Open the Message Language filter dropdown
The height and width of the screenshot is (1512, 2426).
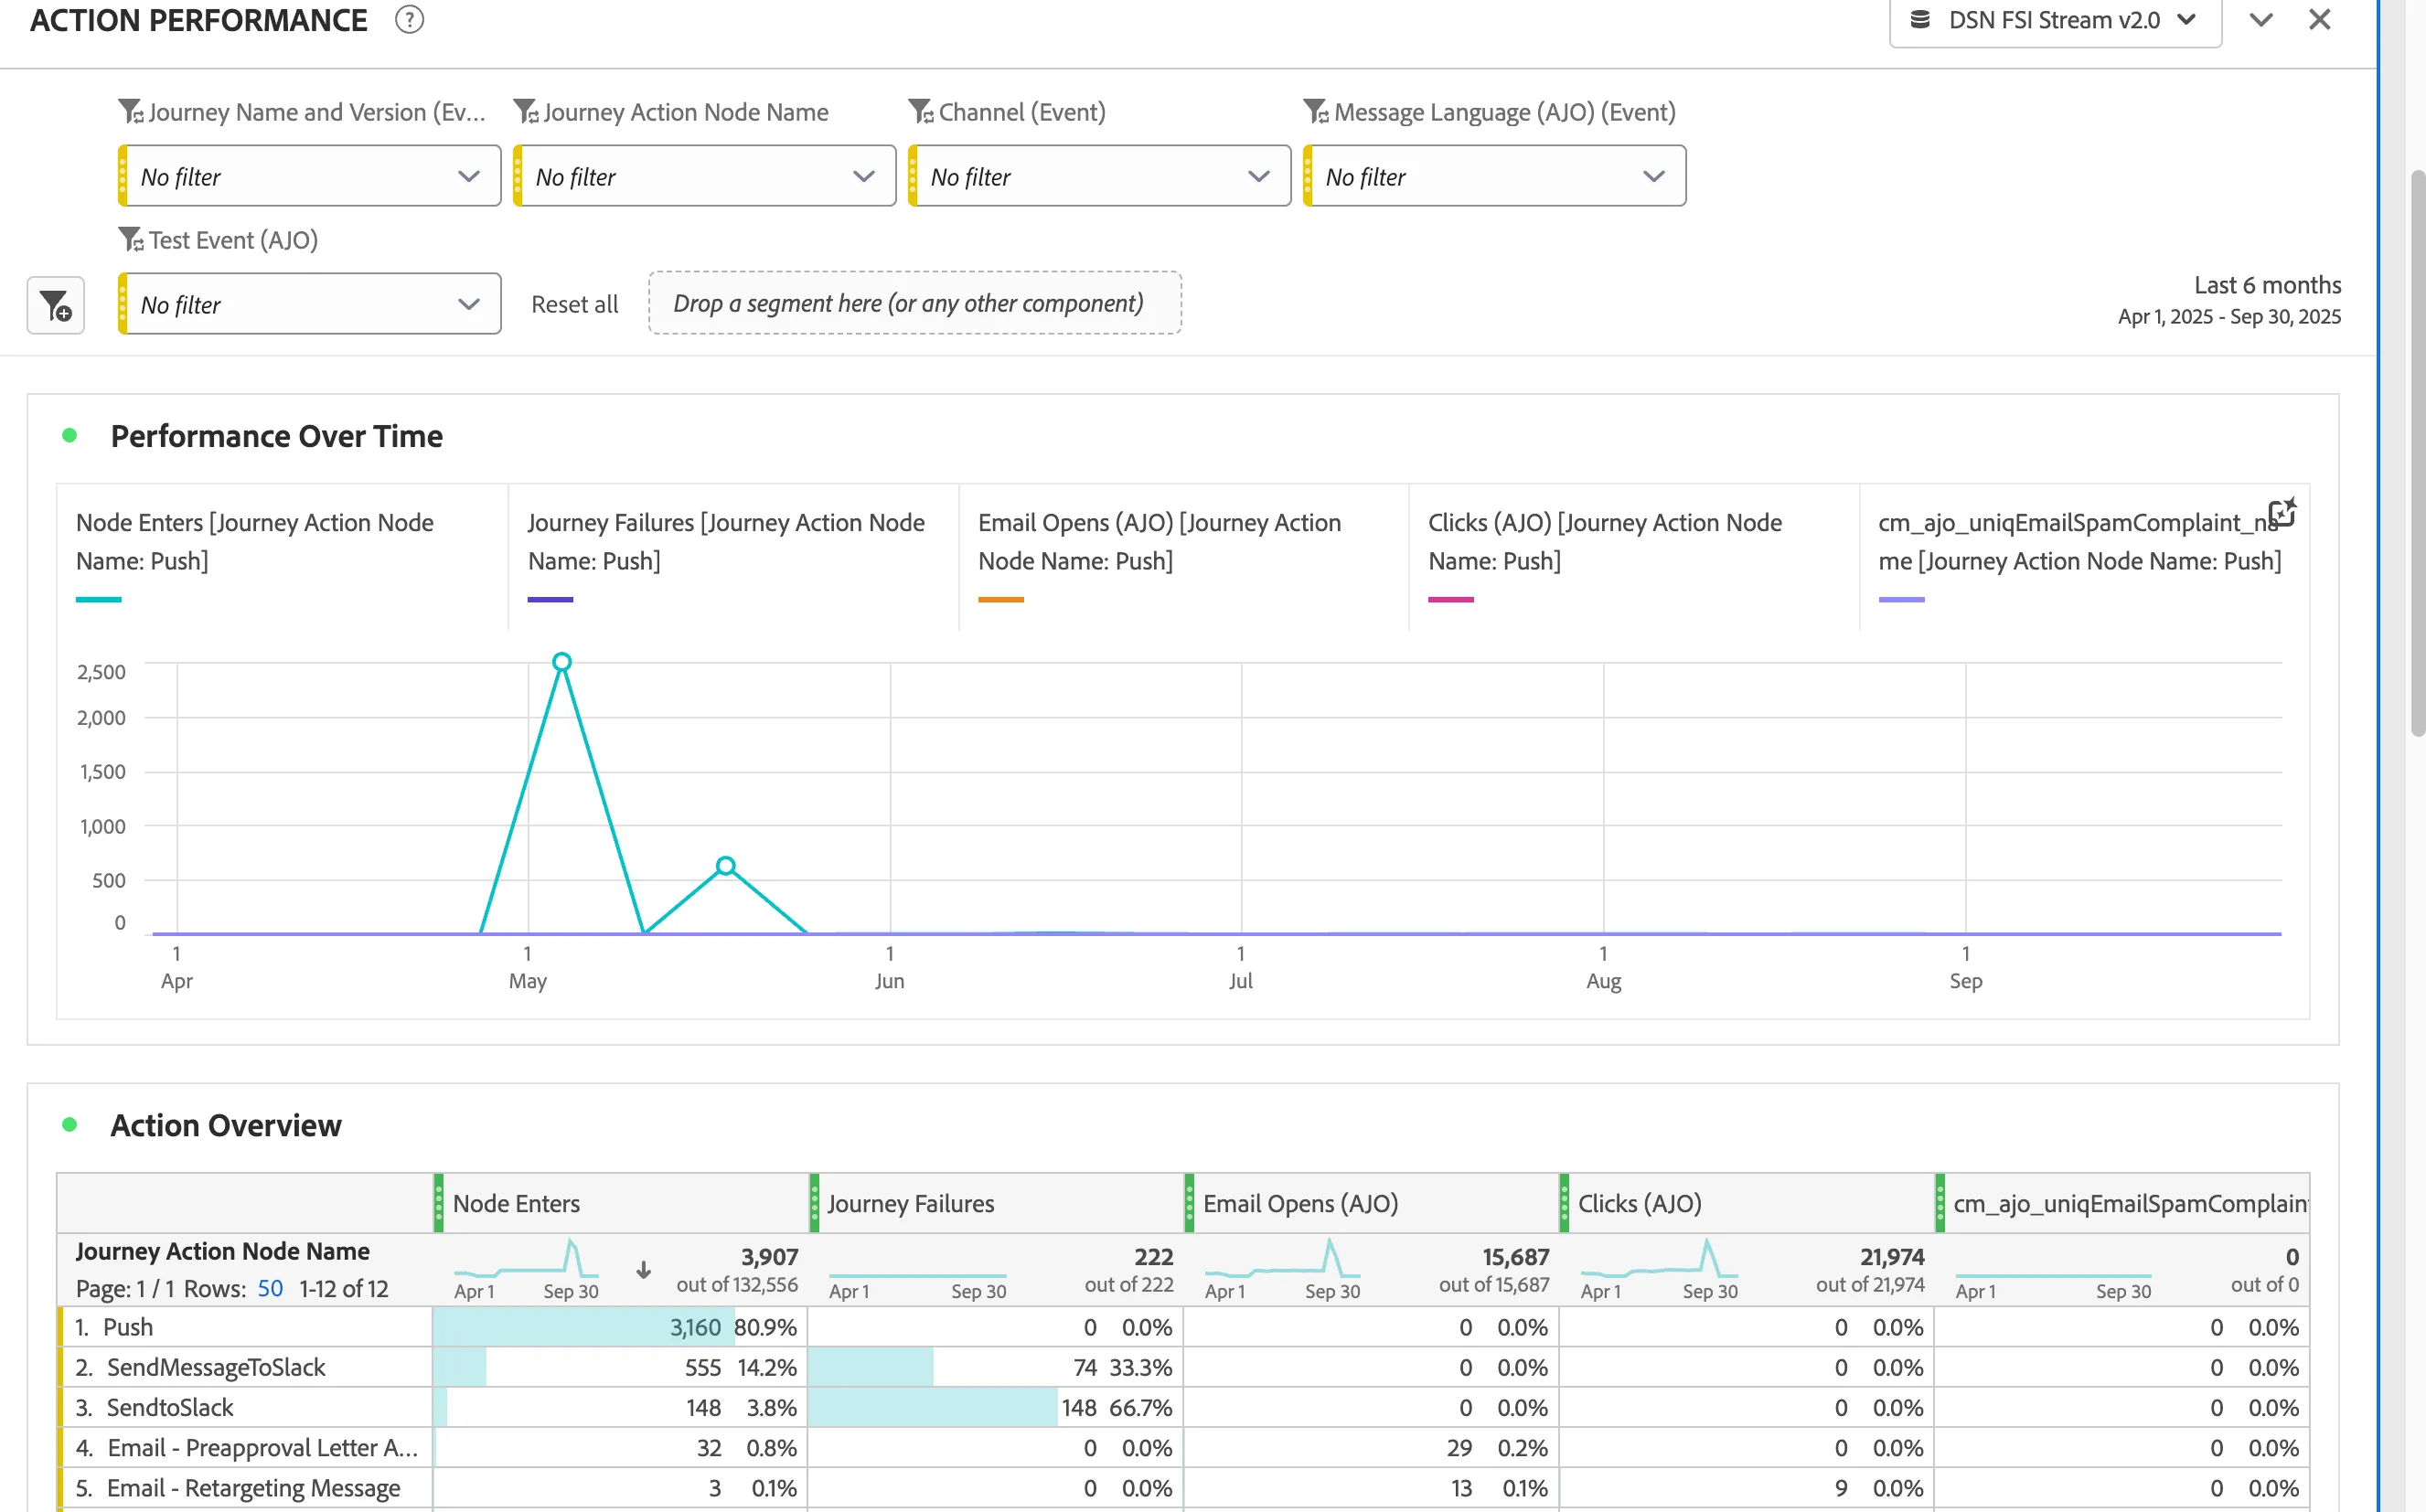(x=1494, y=176)
